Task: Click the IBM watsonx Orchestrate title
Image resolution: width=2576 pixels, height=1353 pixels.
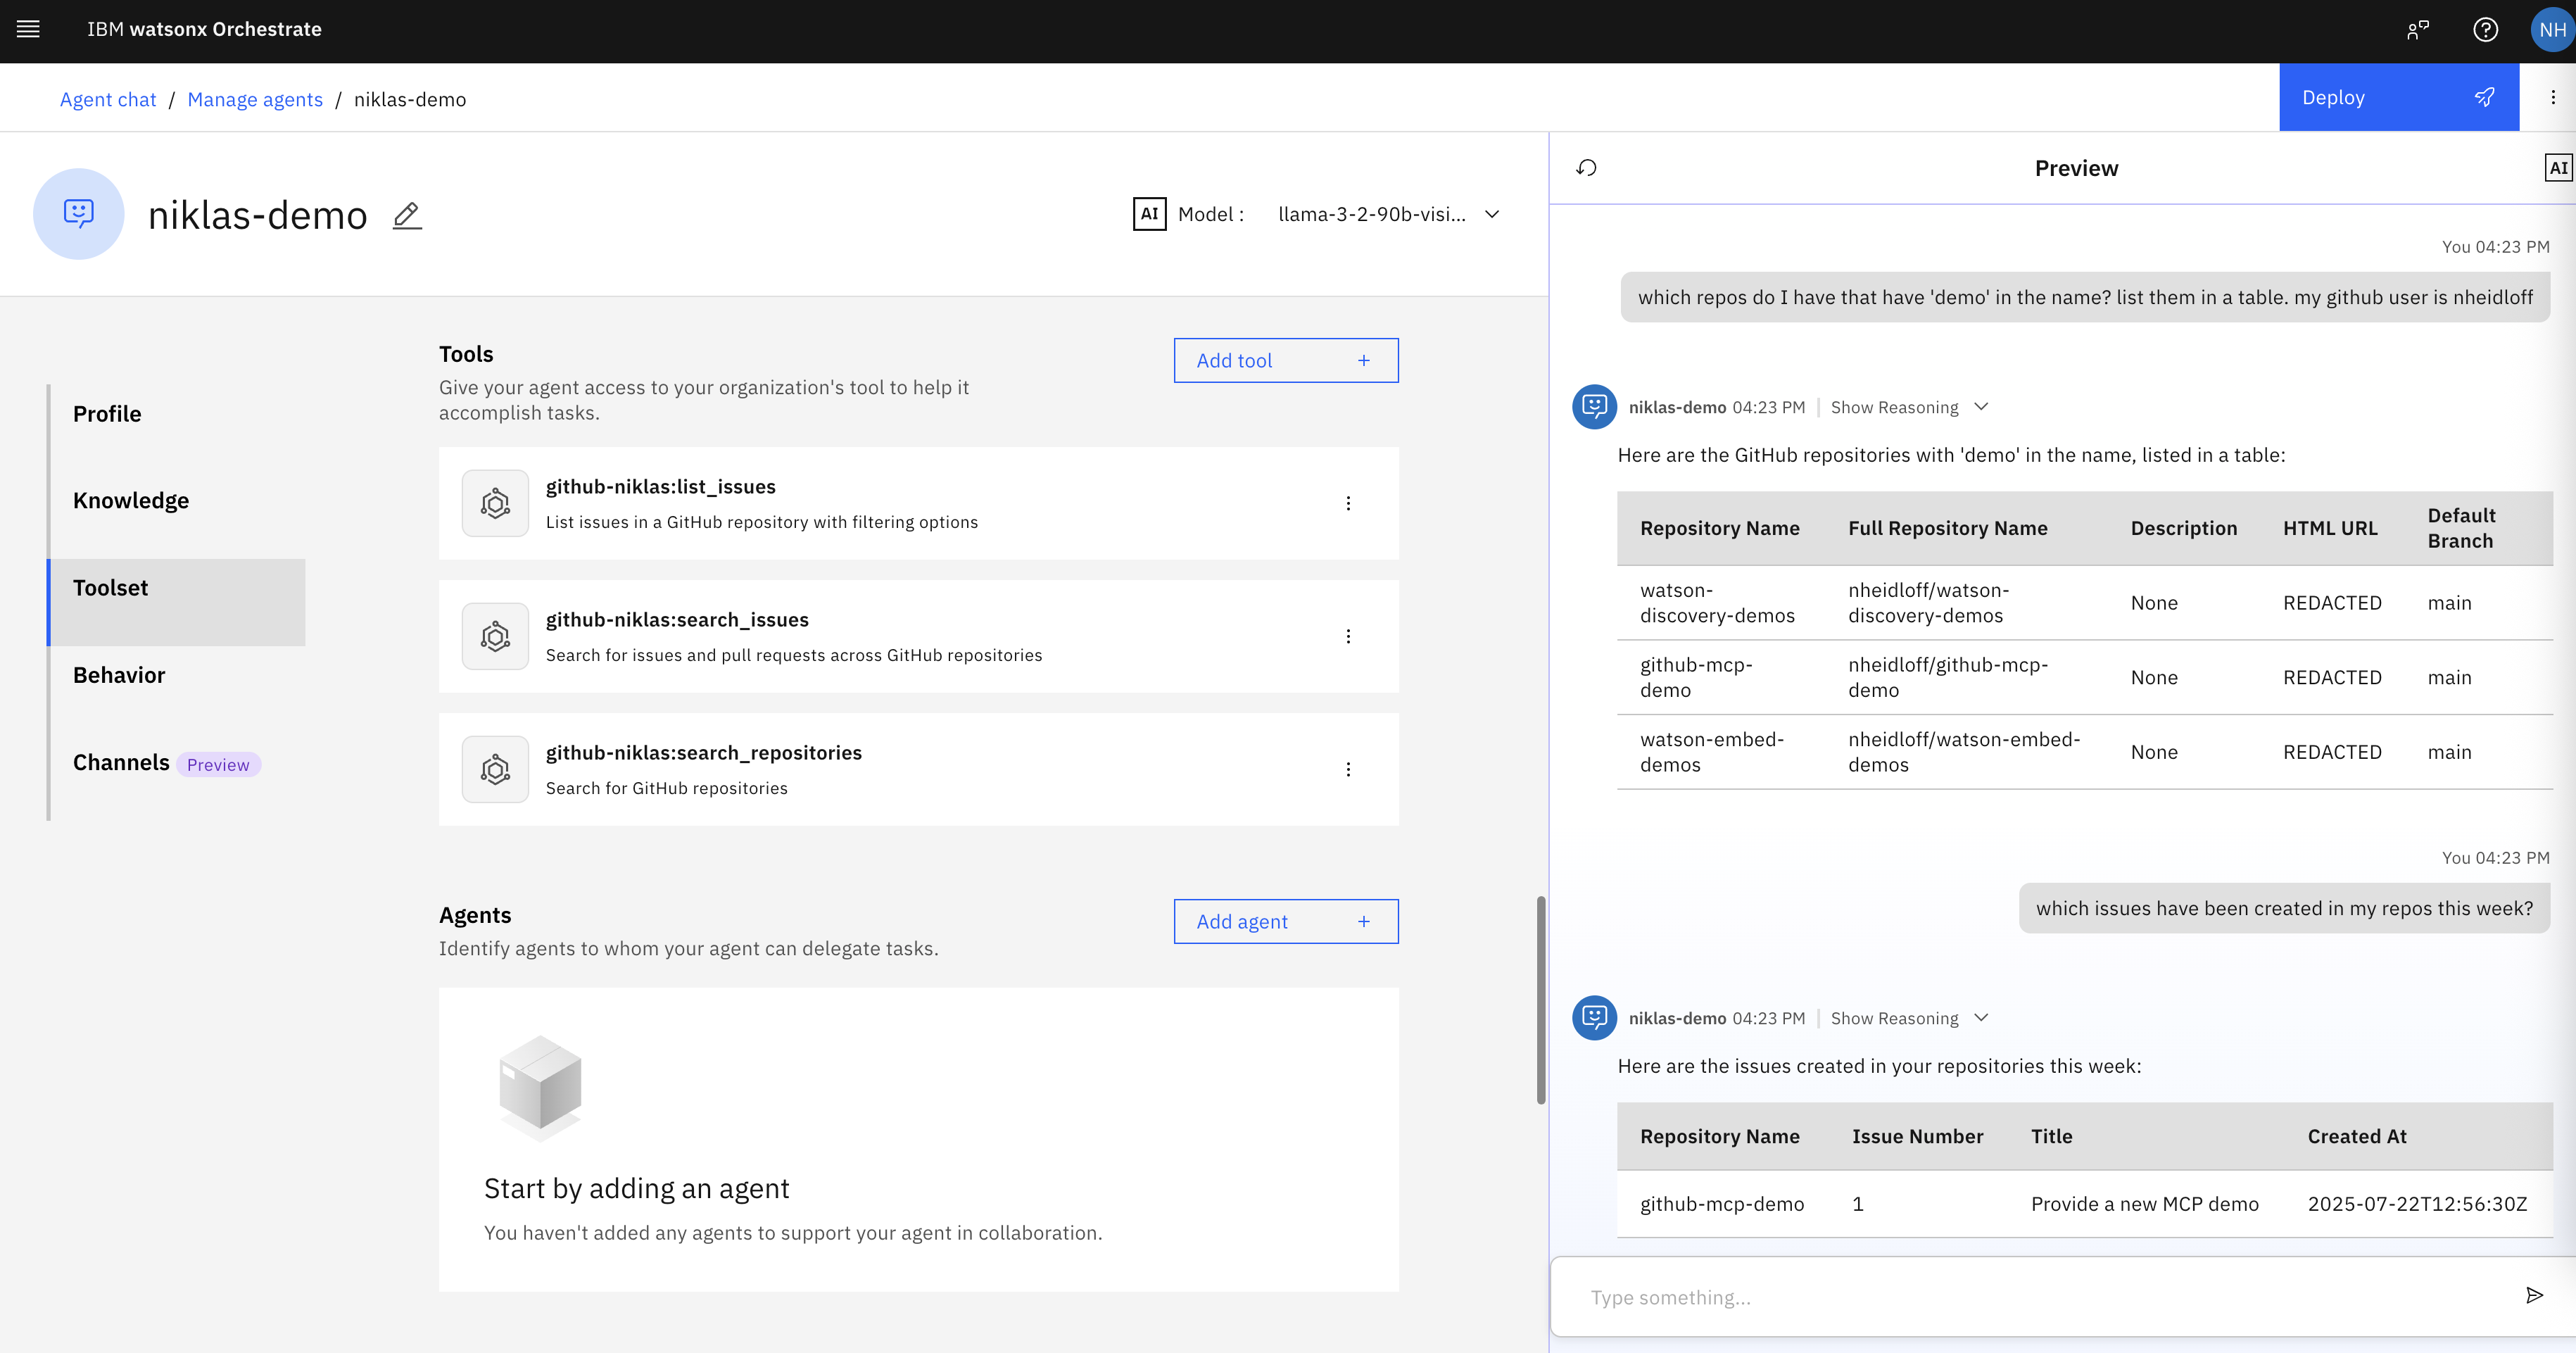Action: (204, 29)
